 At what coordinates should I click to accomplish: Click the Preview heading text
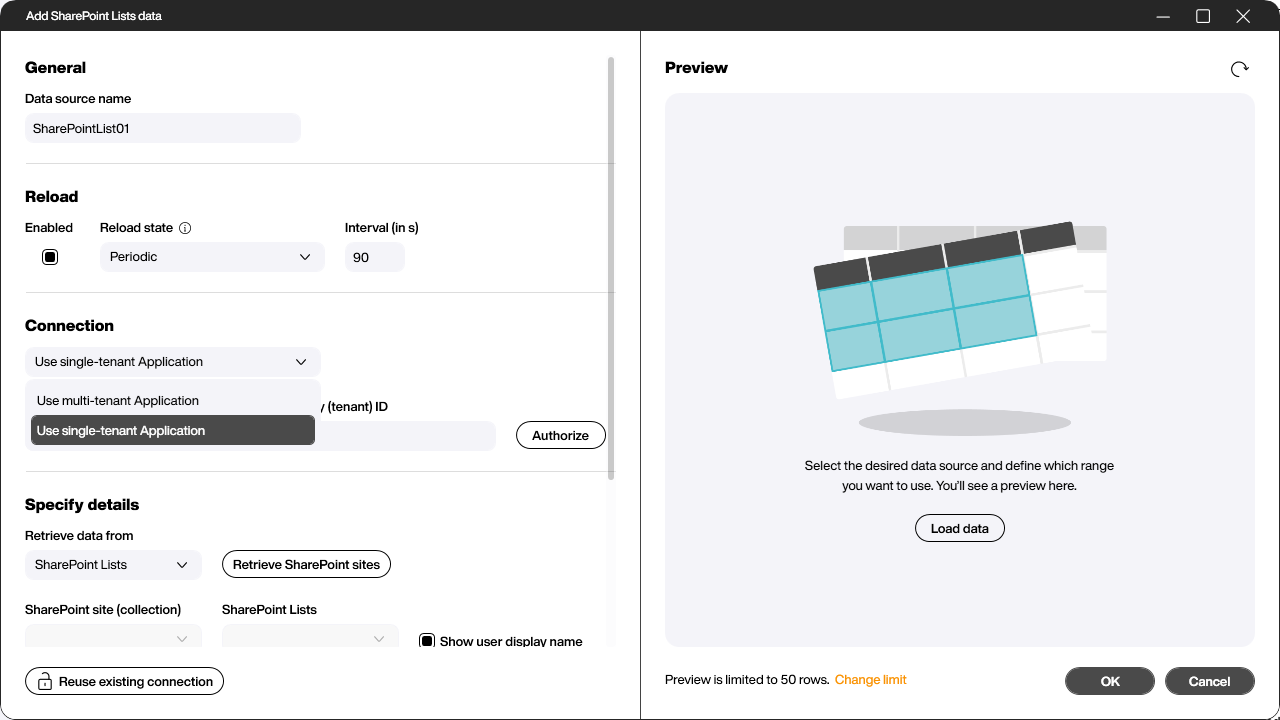696,68
